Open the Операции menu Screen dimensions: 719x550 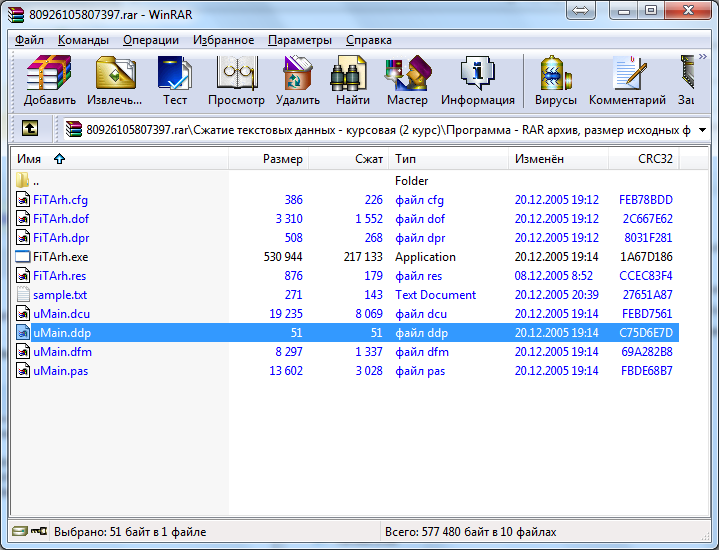[151, 40]
